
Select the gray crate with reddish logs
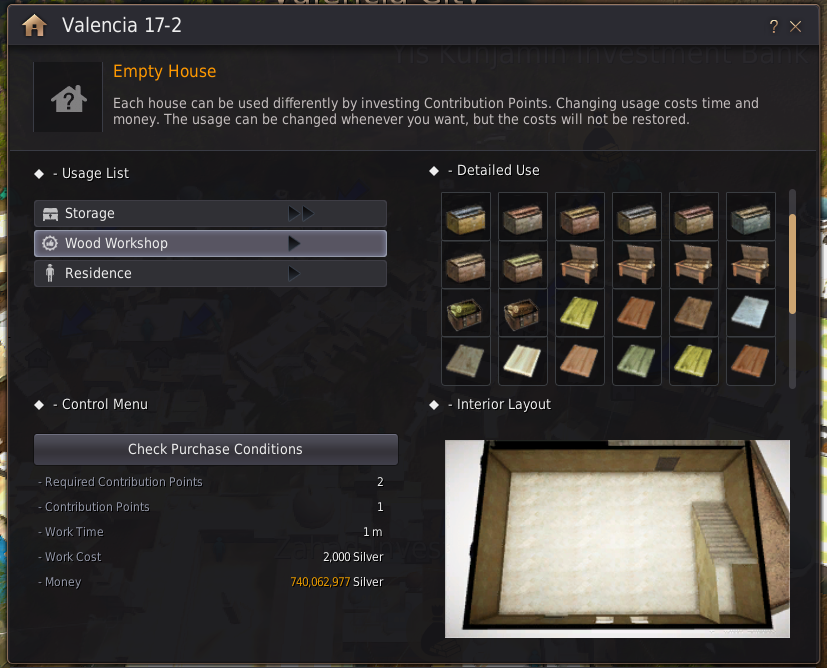[523, 217]
